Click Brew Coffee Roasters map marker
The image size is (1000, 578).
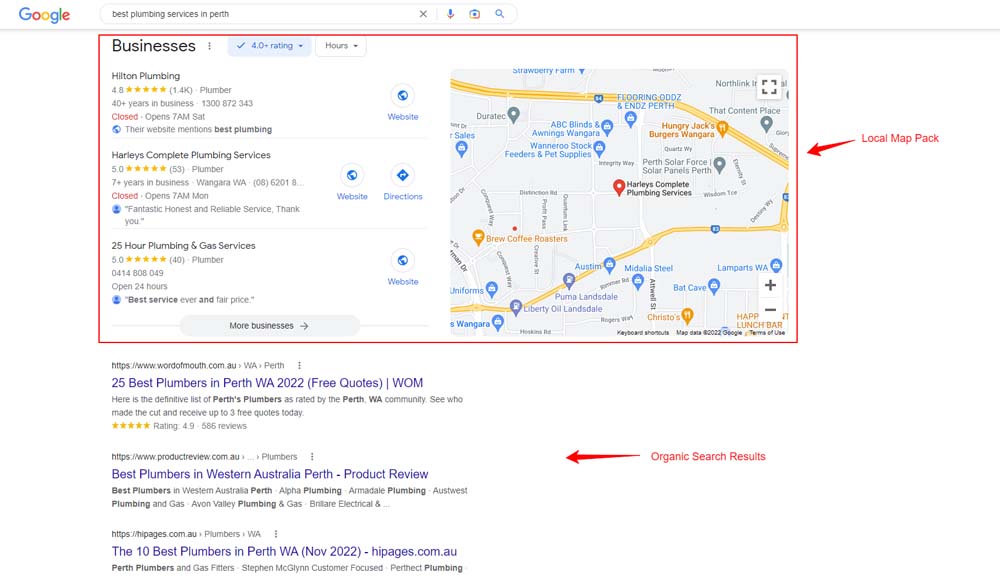point(478,238)
